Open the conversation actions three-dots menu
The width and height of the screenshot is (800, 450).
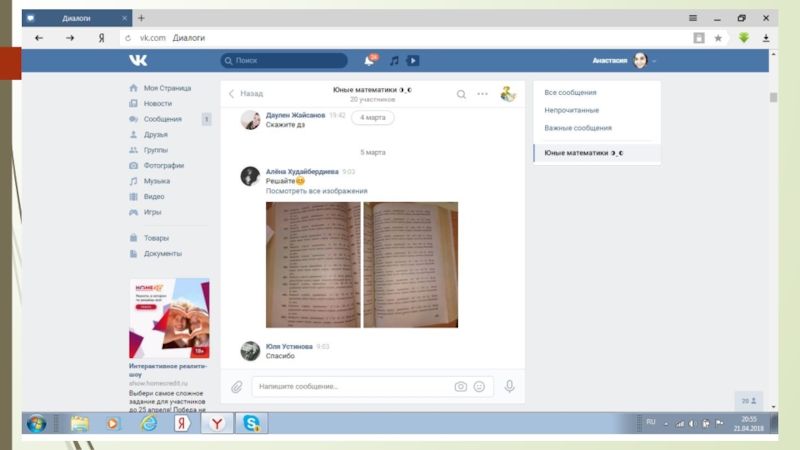pos(482,94)
